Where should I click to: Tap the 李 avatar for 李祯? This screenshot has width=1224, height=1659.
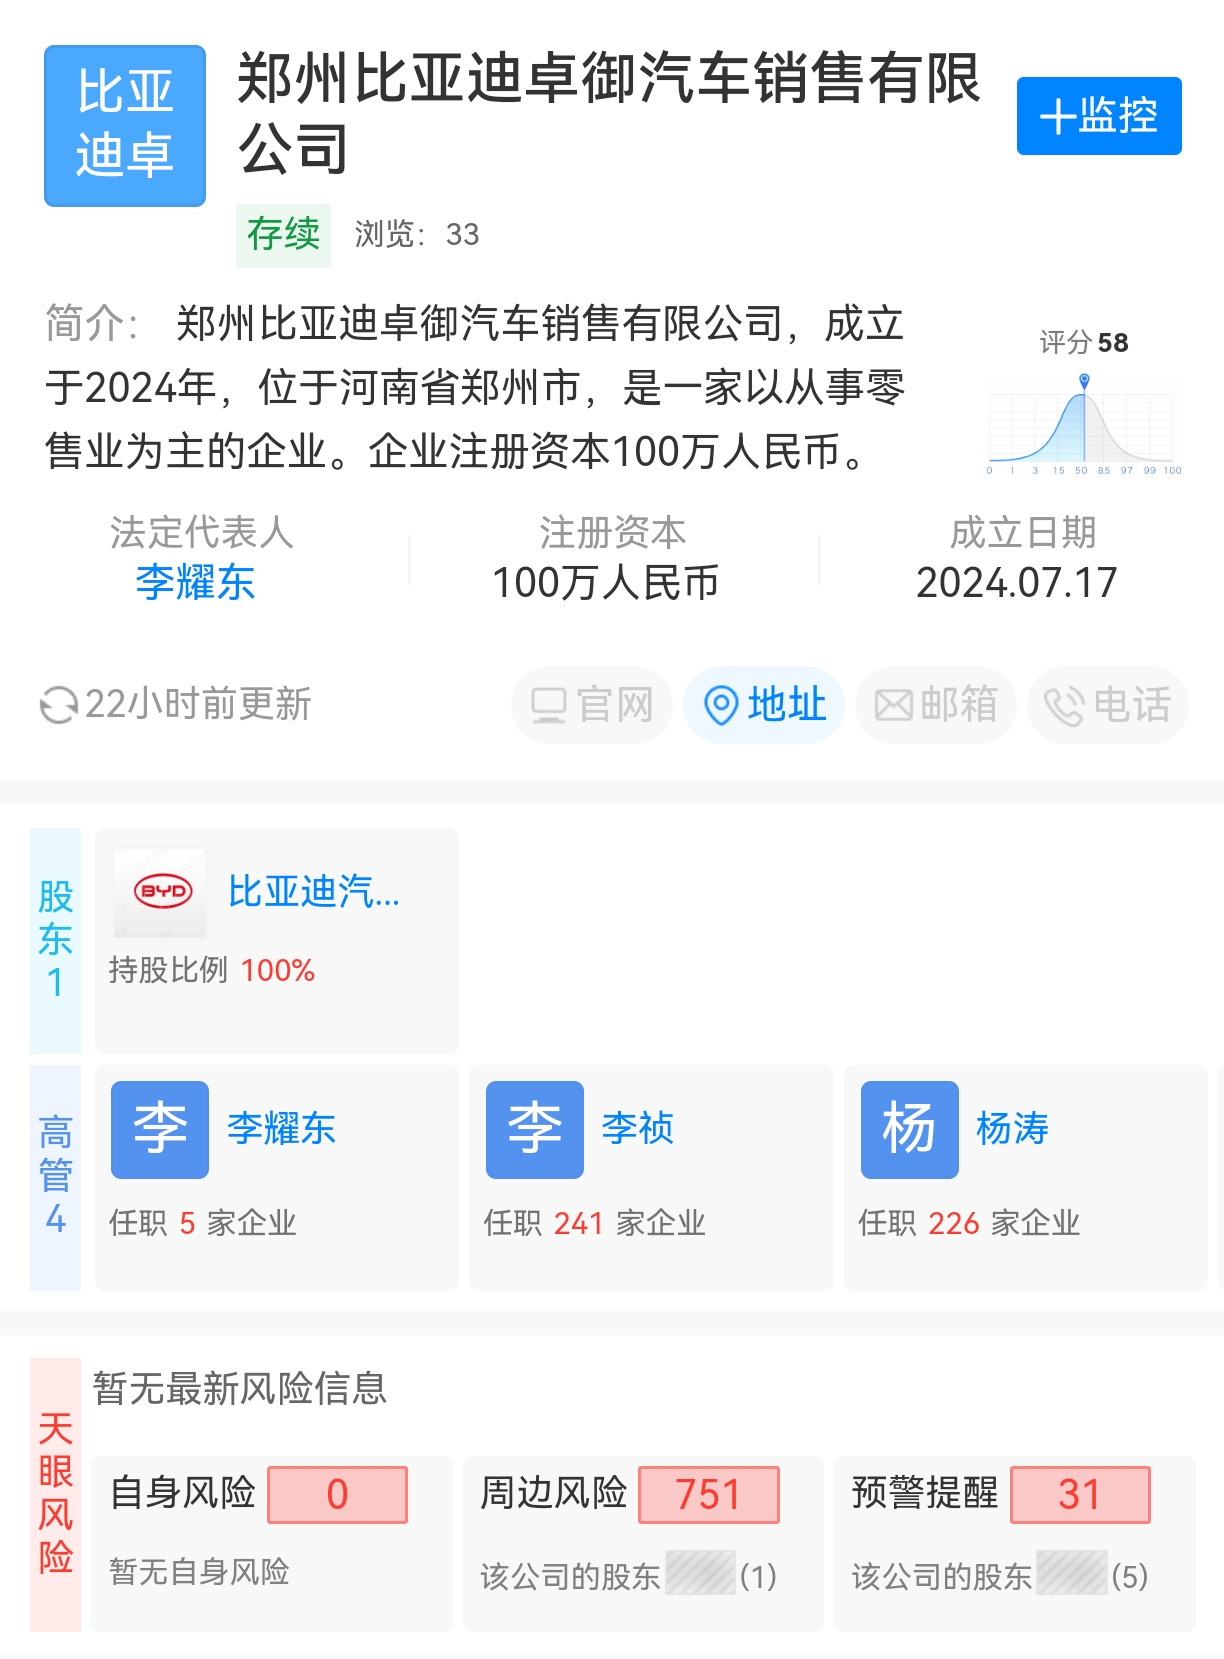point(535,1129)
